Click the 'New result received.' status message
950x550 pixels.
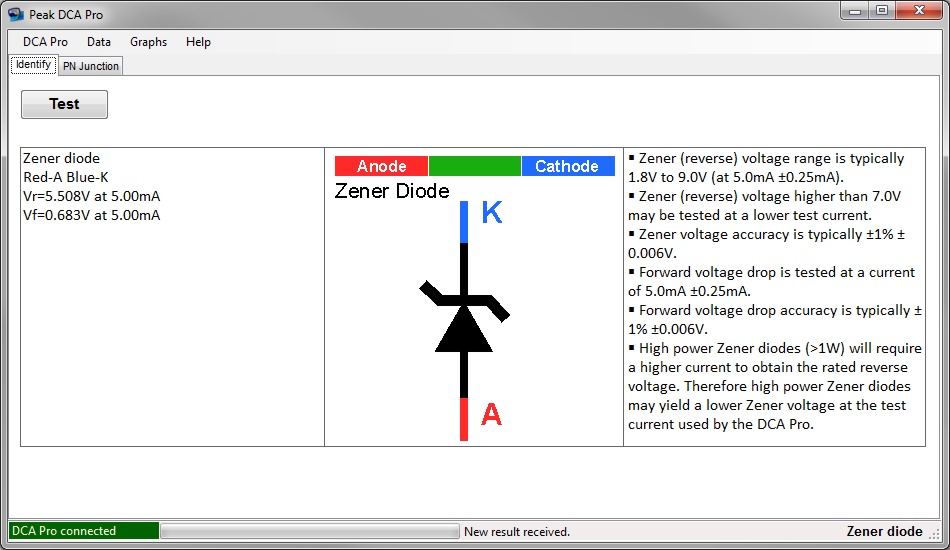pyautogui.click(x=517, y=532)
